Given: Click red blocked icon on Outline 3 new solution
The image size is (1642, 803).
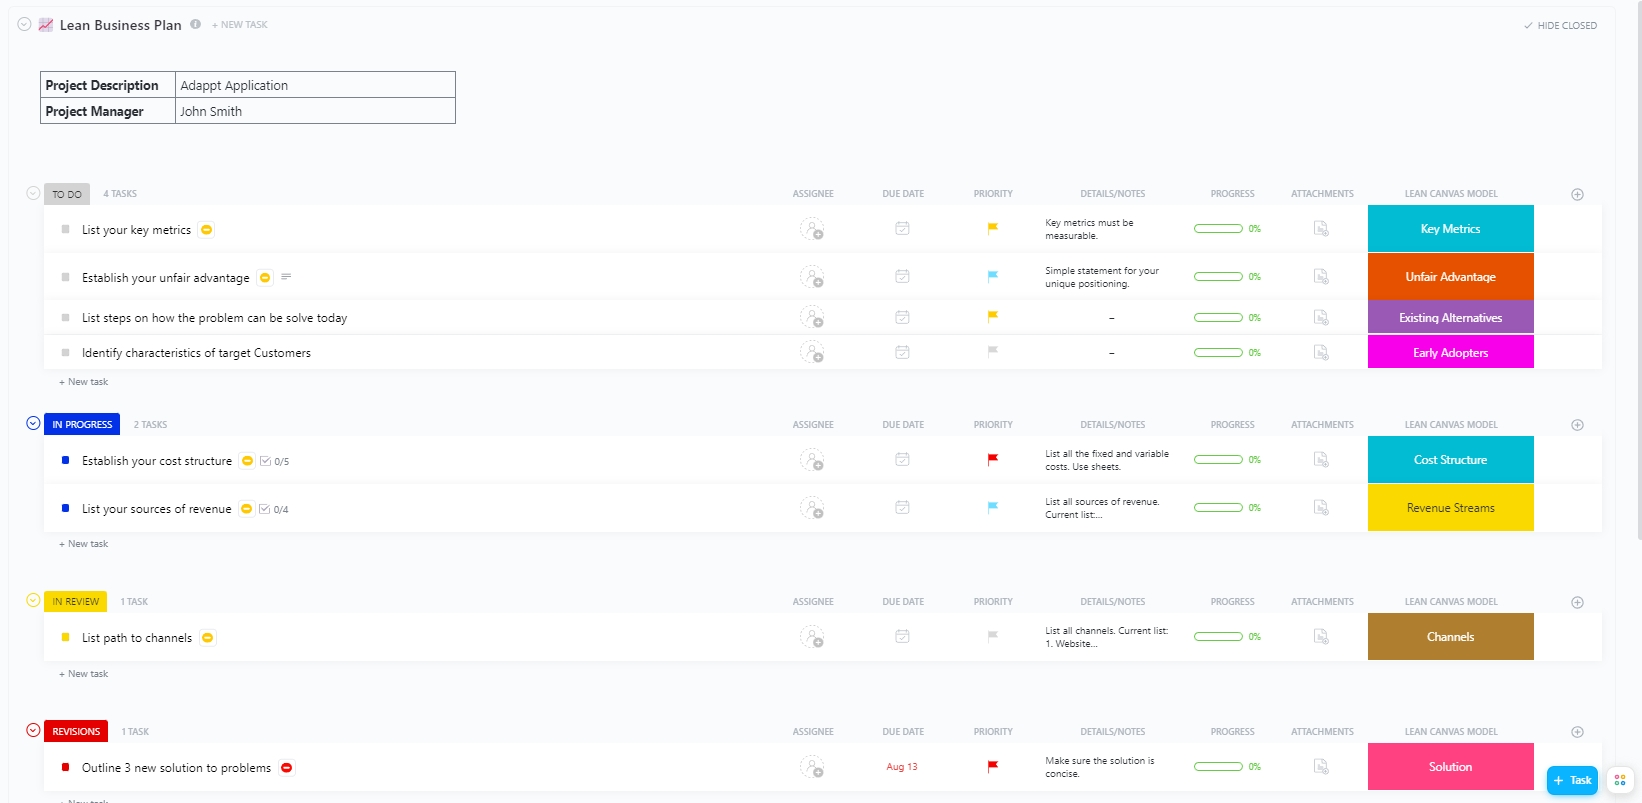Looking at the screenshot, I should click(x=287, y=768).
